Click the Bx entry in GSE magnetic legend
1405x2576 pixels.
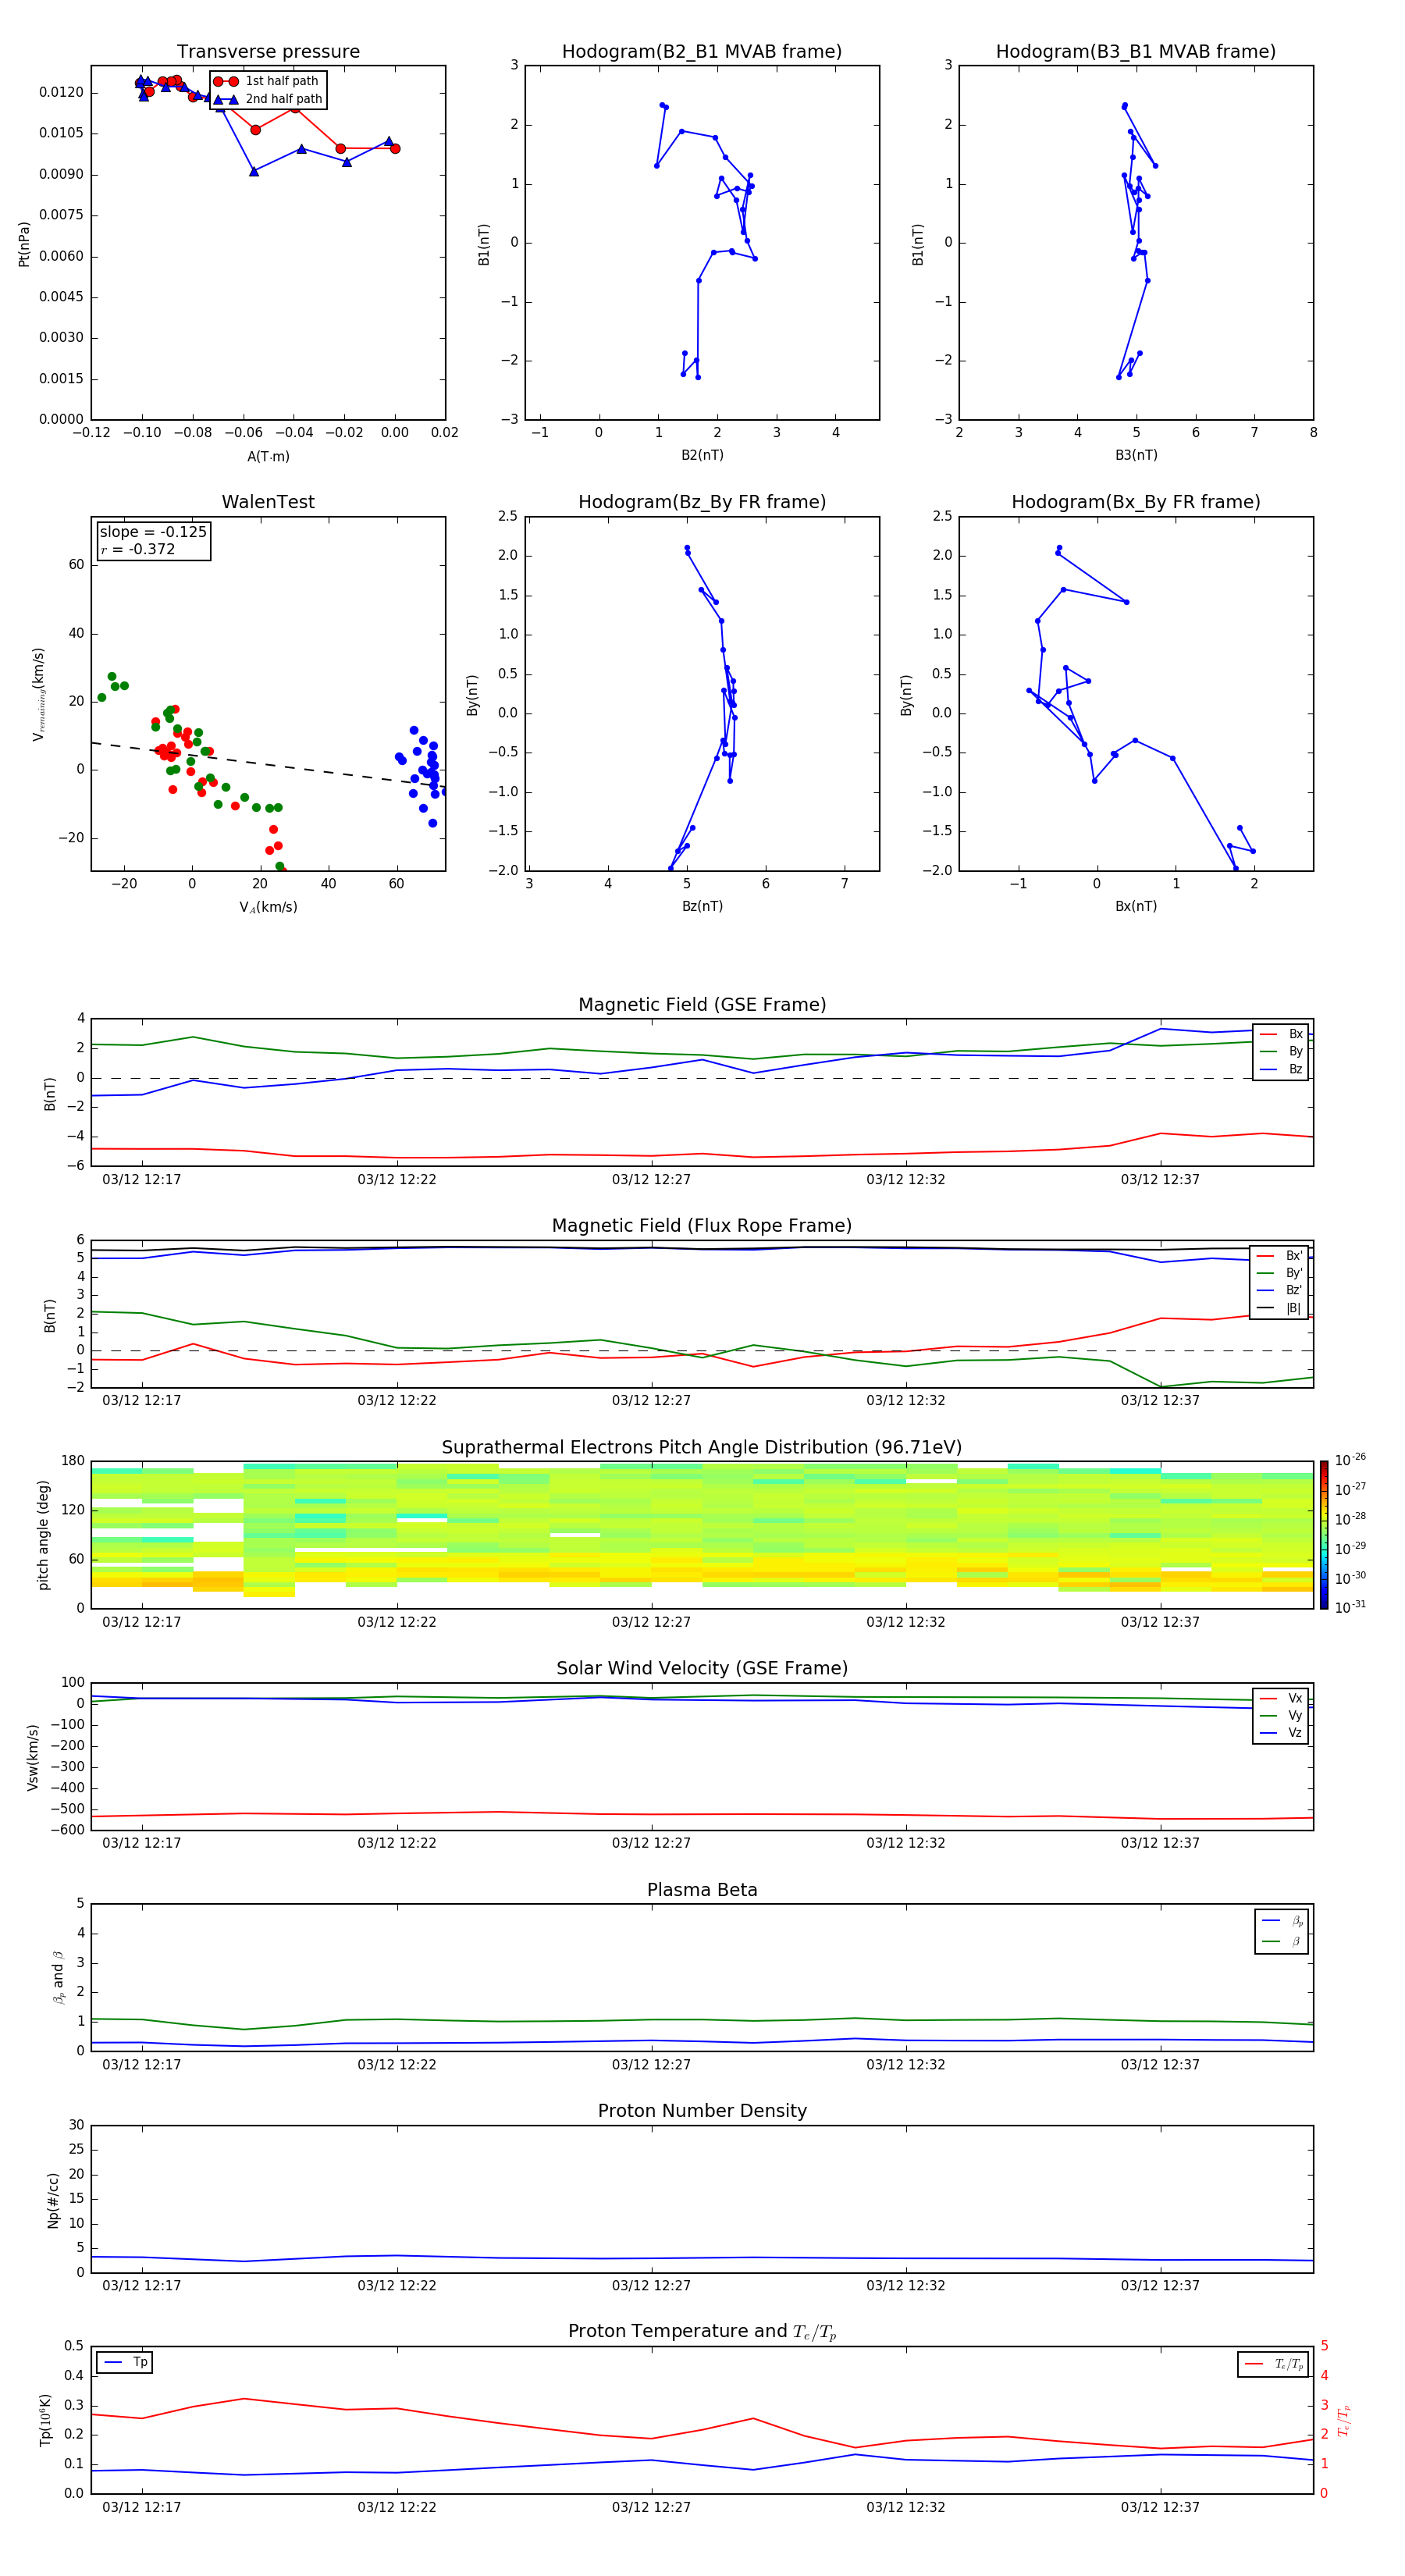[x=1281, y=1034]
